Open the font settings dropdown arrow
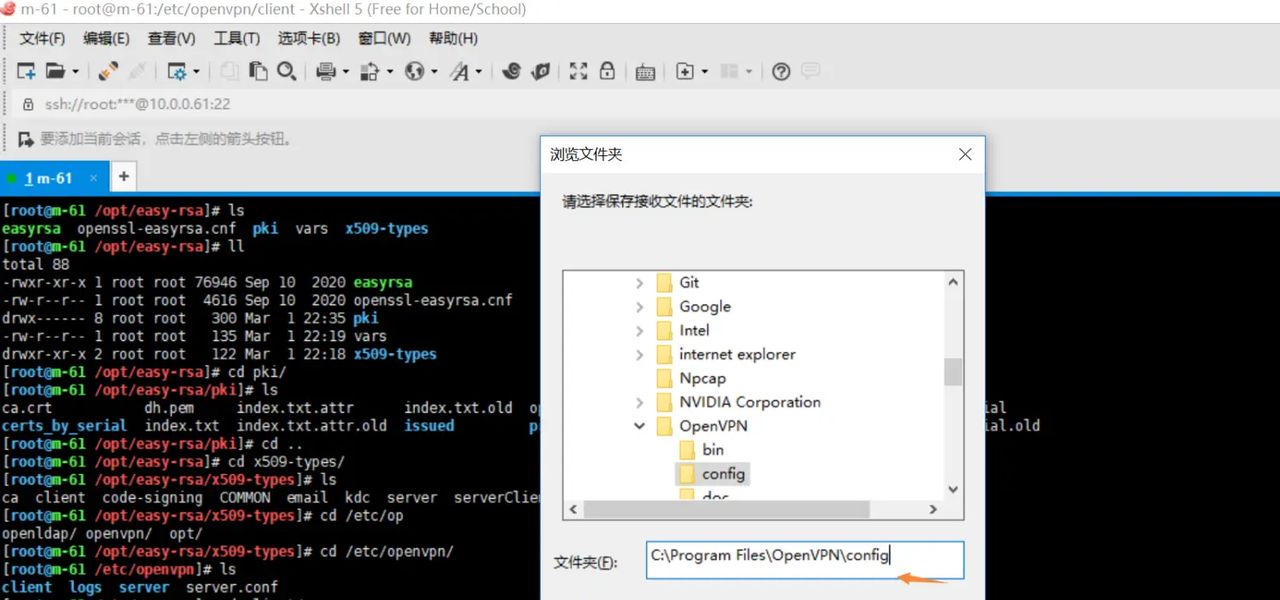Screen dimensions: 1280x600 tap(479, 72)
